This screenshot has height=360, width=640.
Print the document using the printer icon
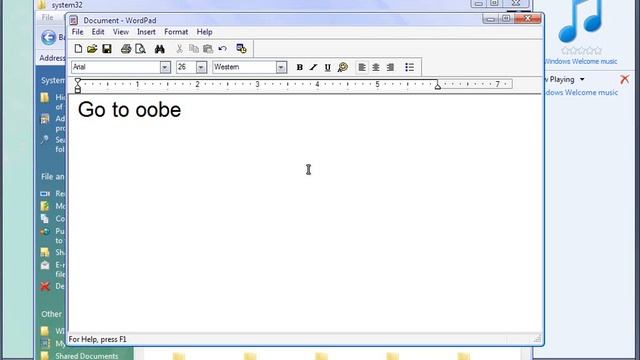(x=126, y=49)
